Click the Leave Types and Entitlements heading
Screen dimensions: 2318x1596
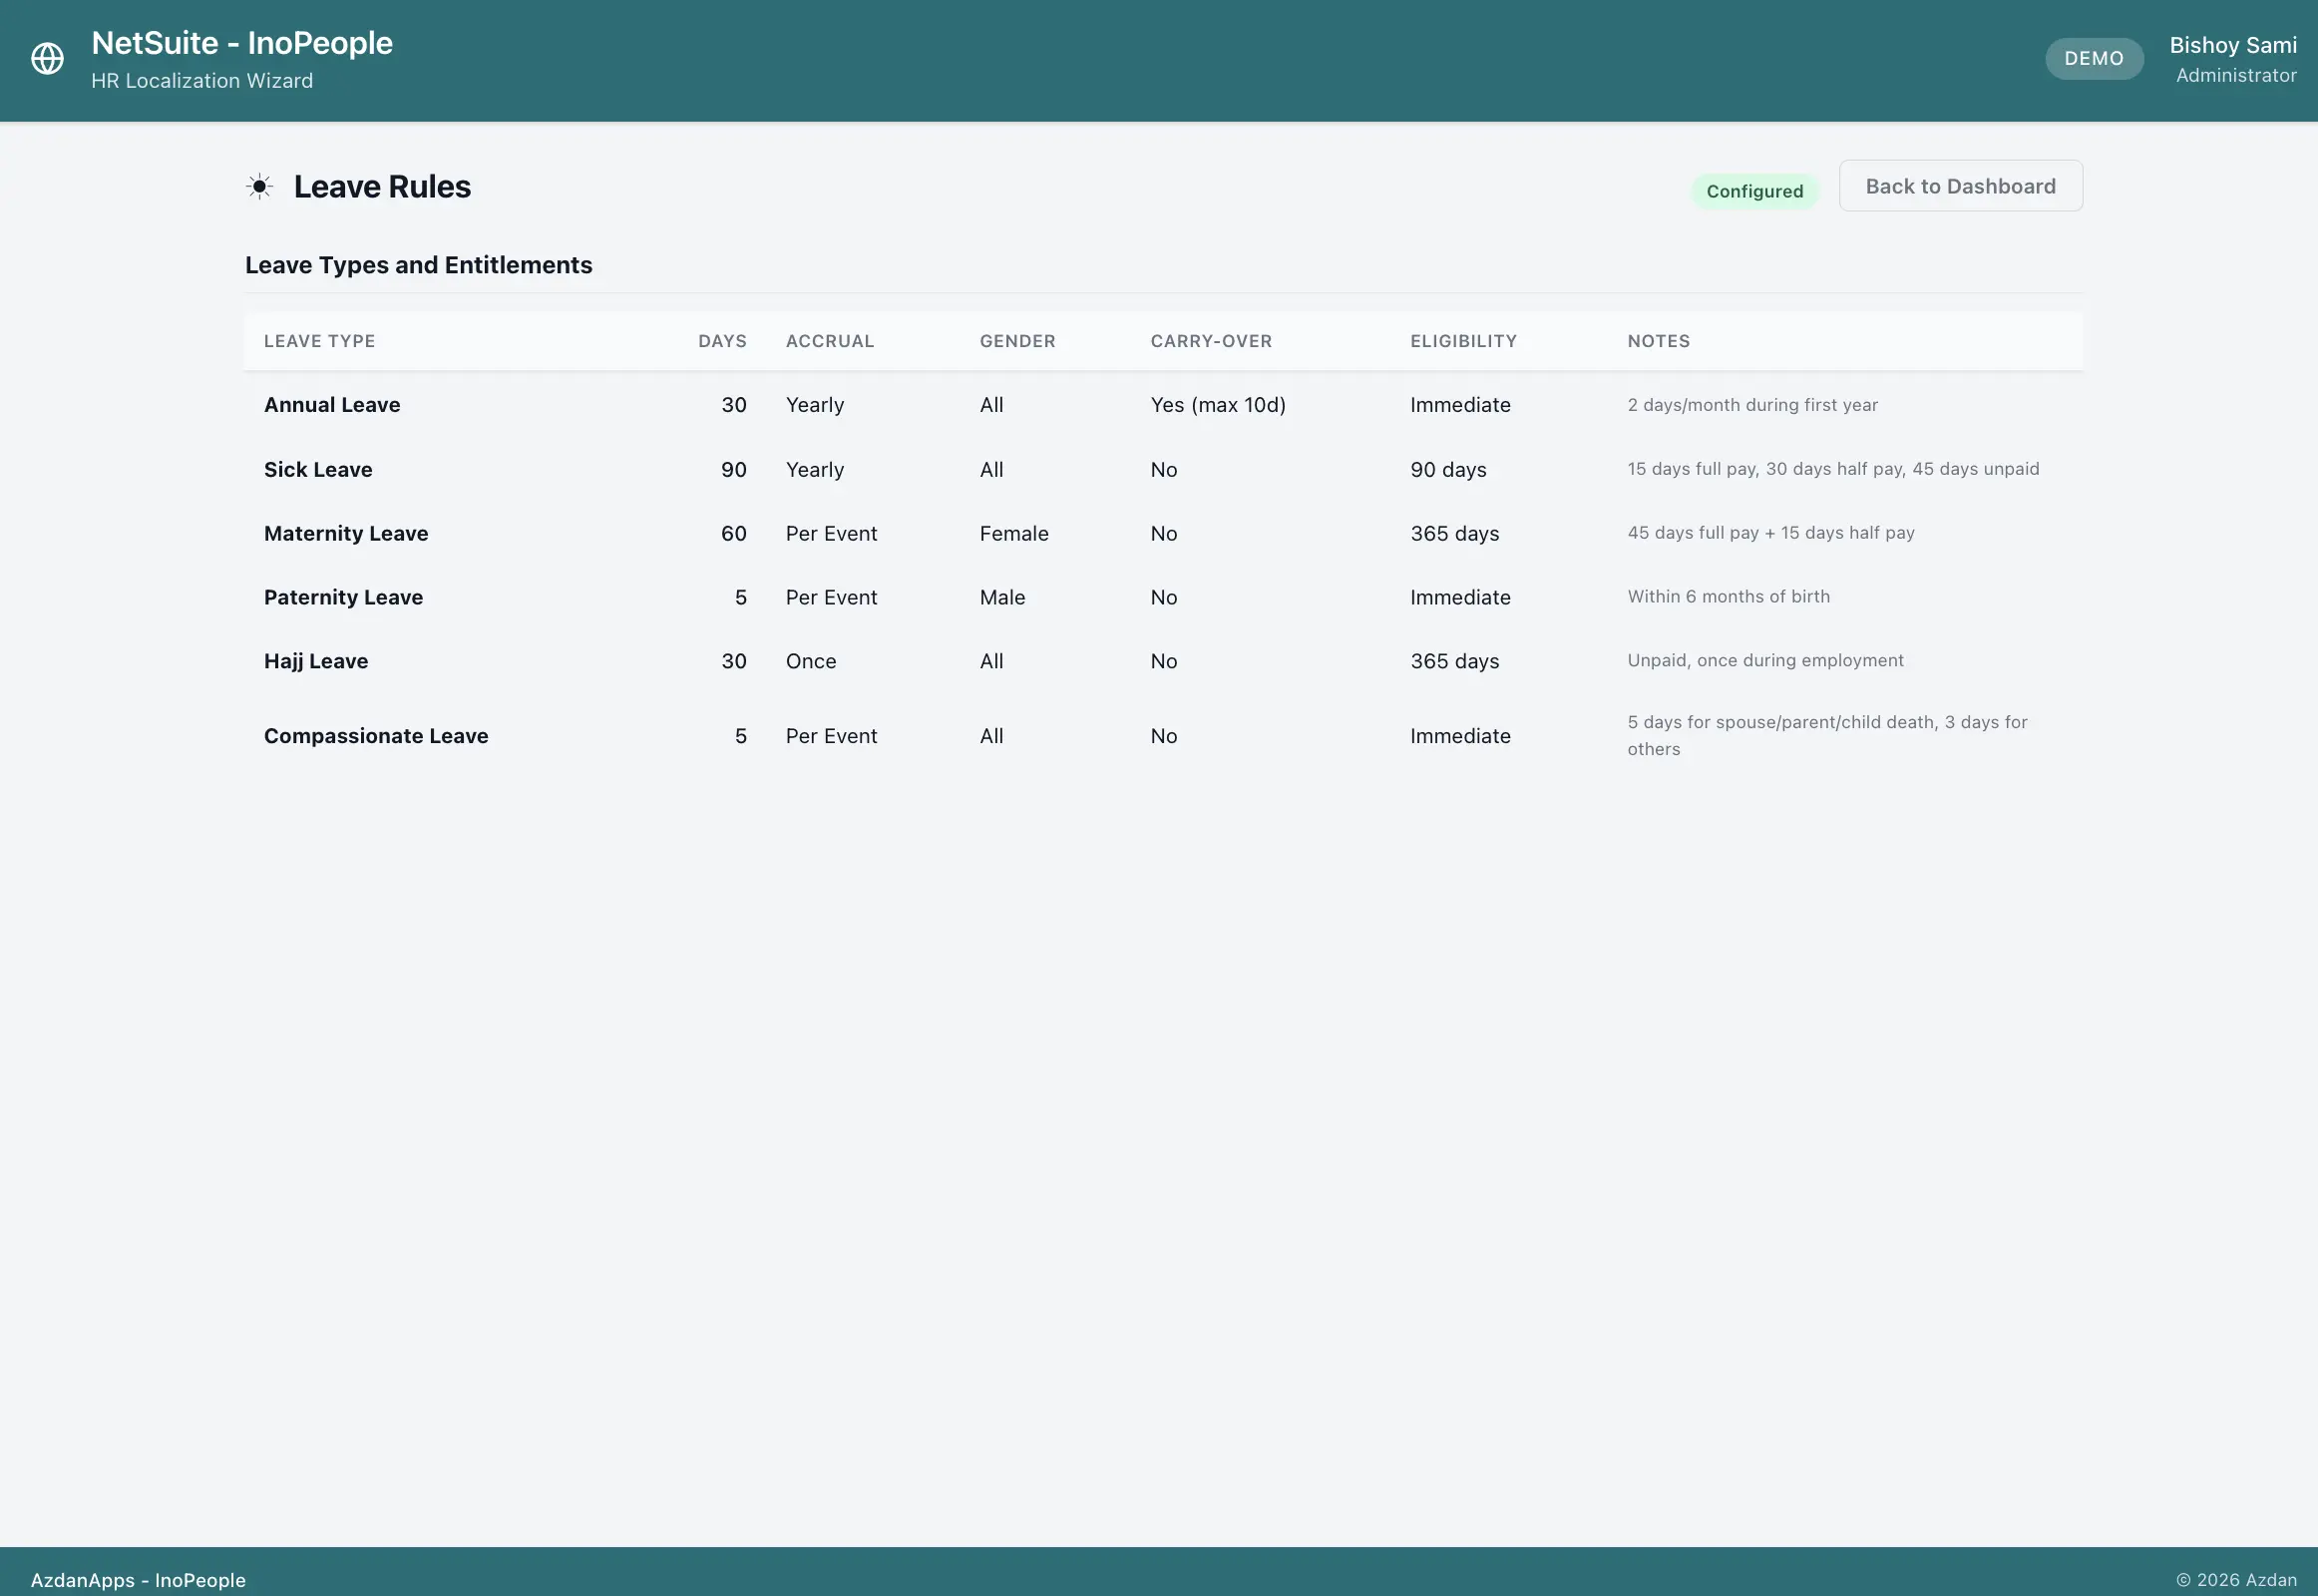click(x=418, y=265)
